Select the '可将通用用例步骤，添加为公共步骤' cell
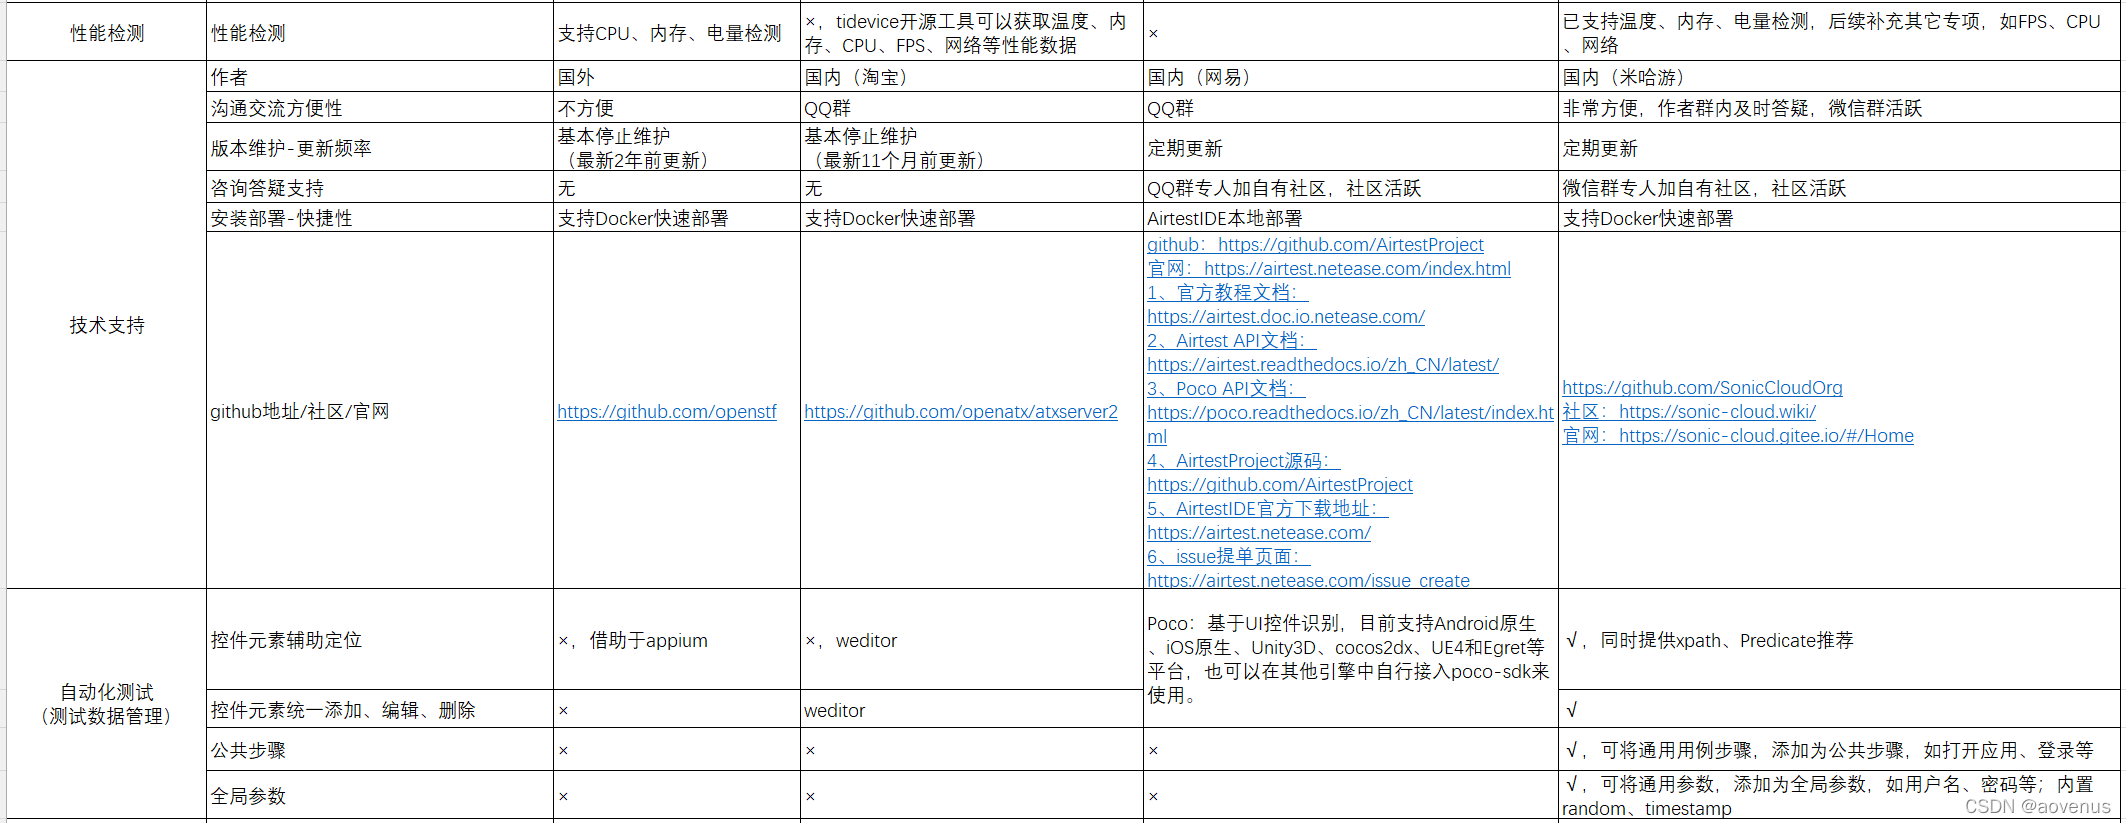This screenshot has height=823, width=2126. coord(1839,750)
